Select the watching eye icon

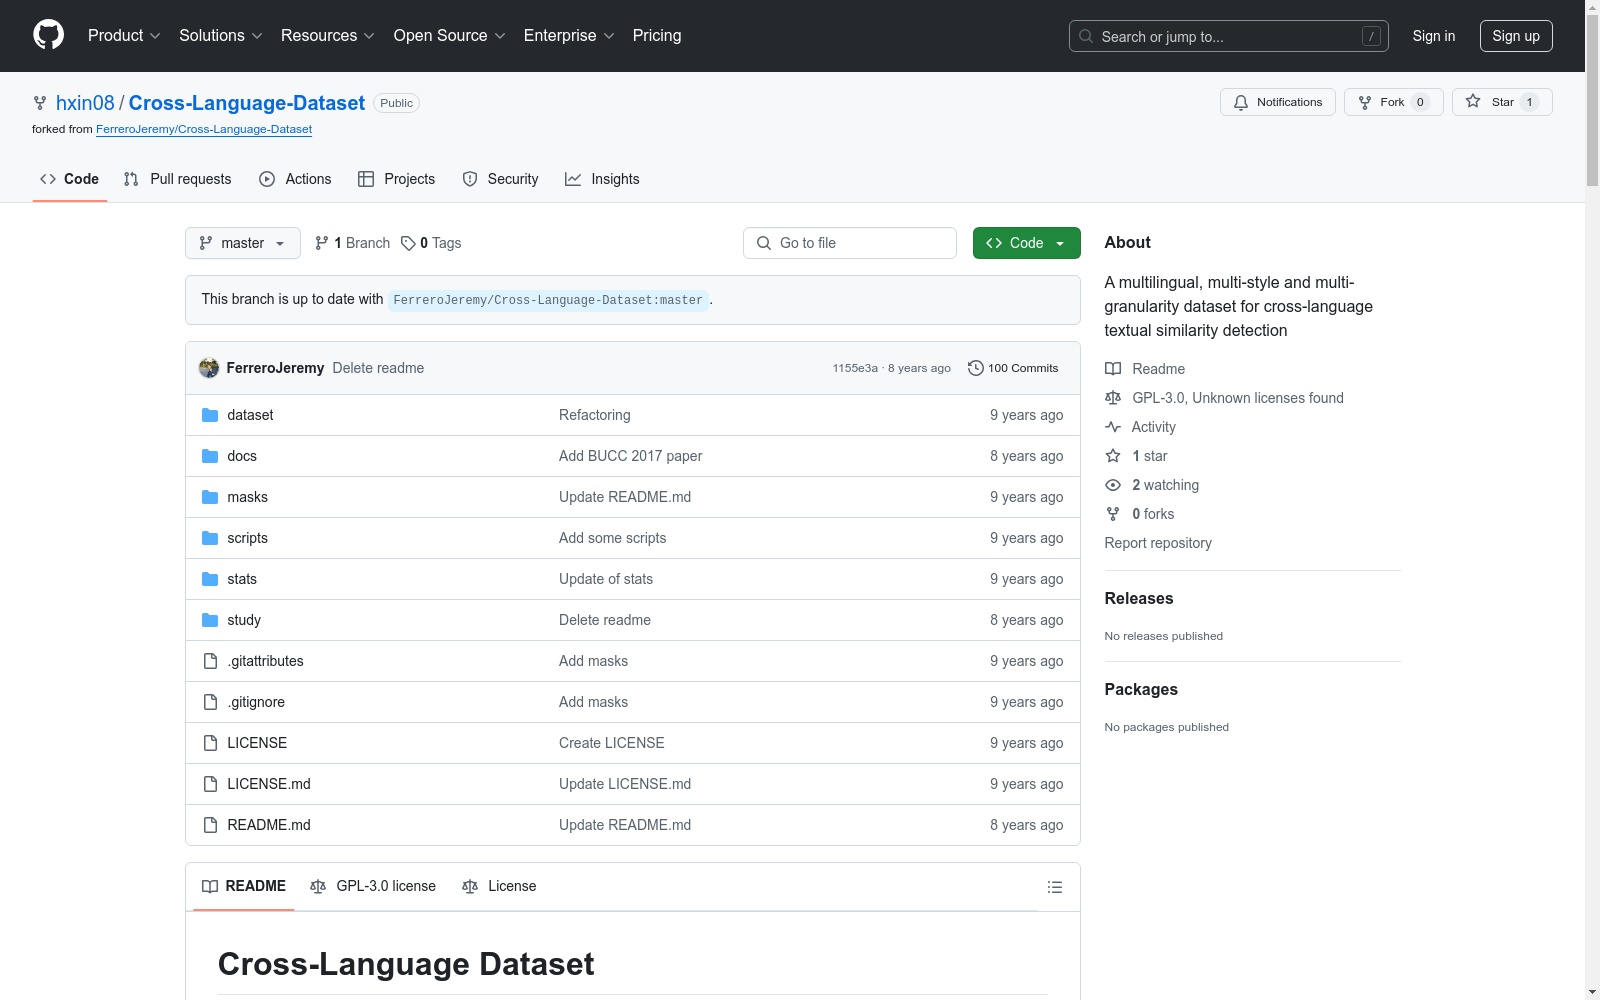1113,485
